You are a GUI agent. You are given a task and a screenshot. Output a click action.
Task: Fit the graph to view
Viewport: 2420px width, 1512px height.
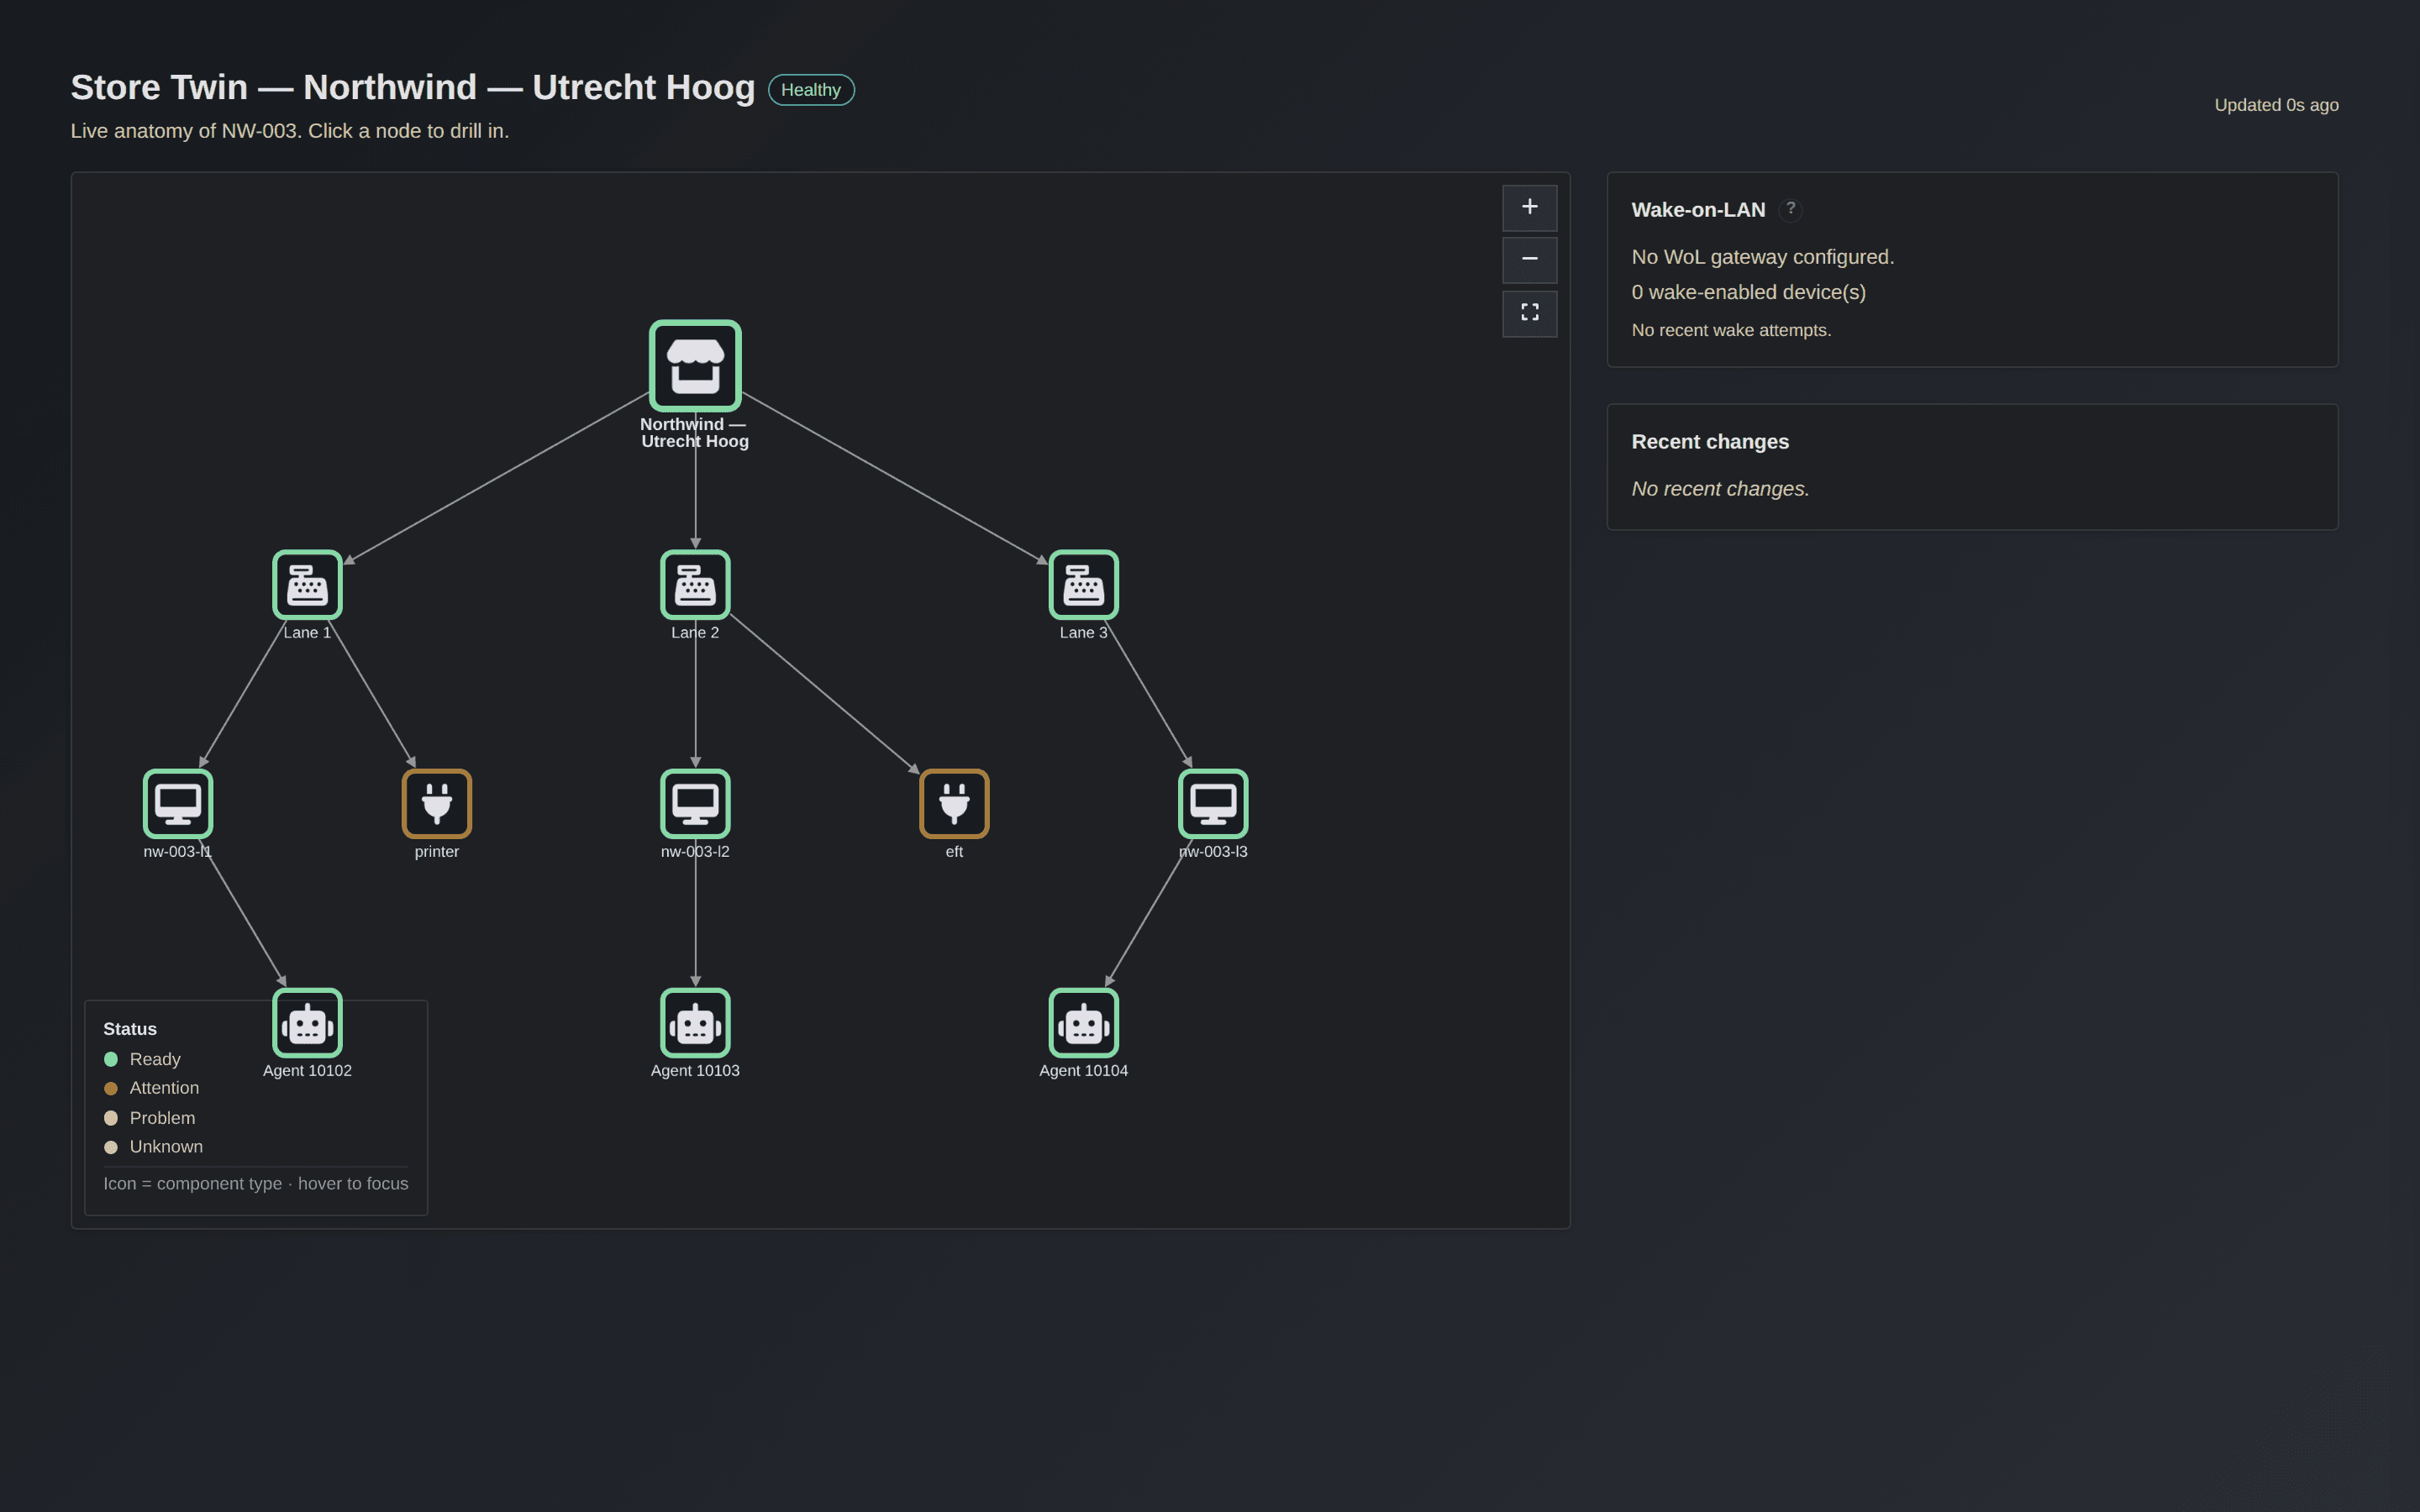pyautogui.click(x=1529, y=313)
